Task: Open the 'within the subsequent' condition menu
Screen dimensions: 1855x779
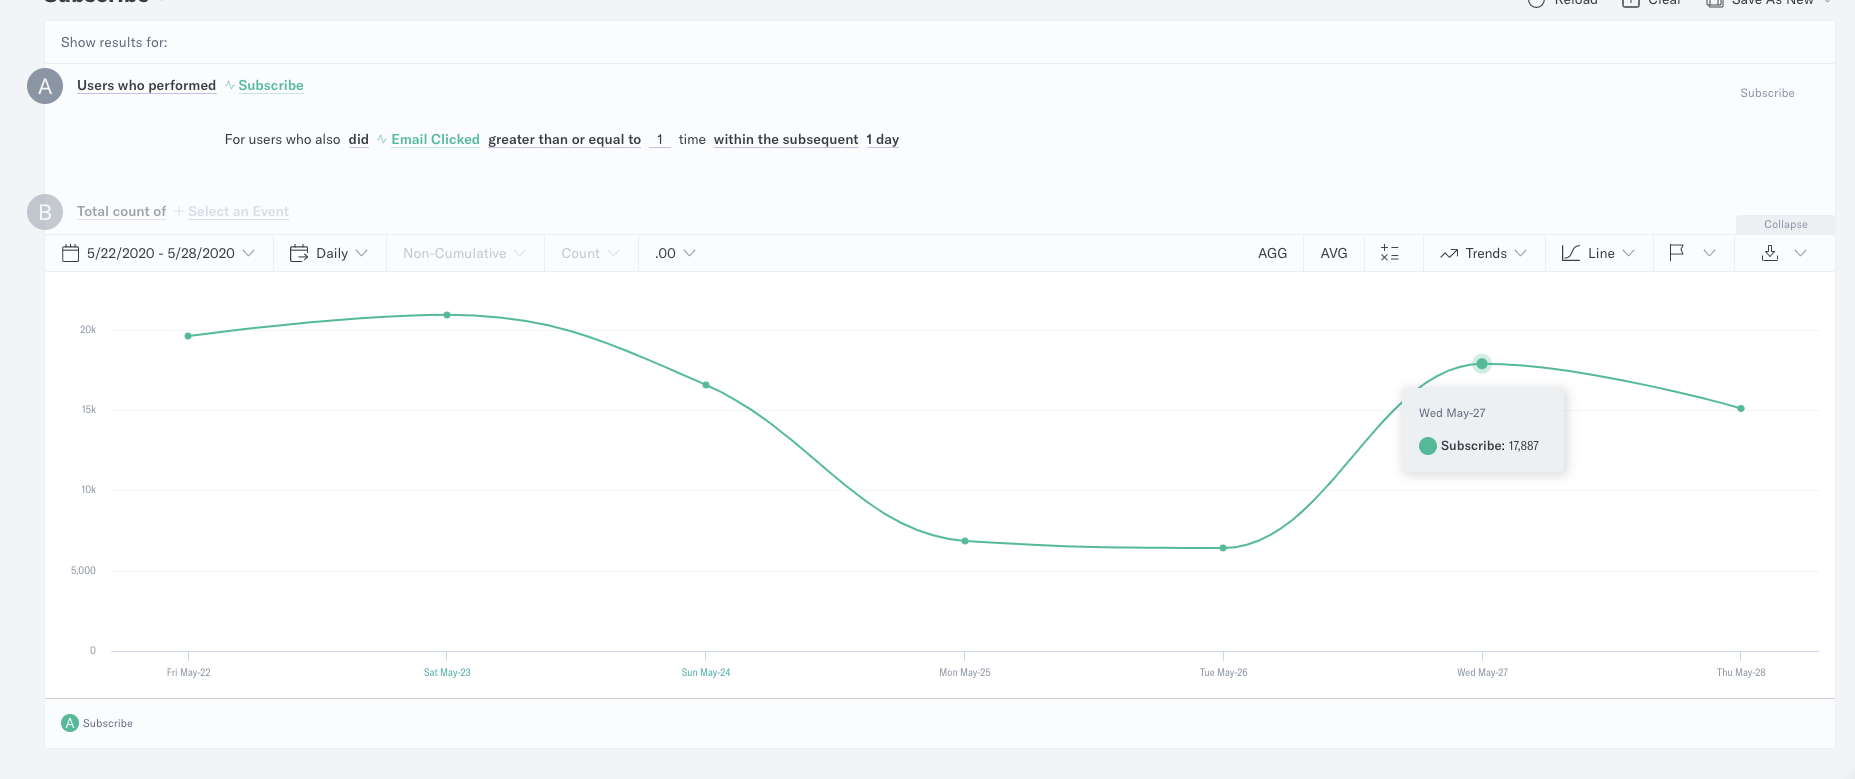Action: [786, 139]
